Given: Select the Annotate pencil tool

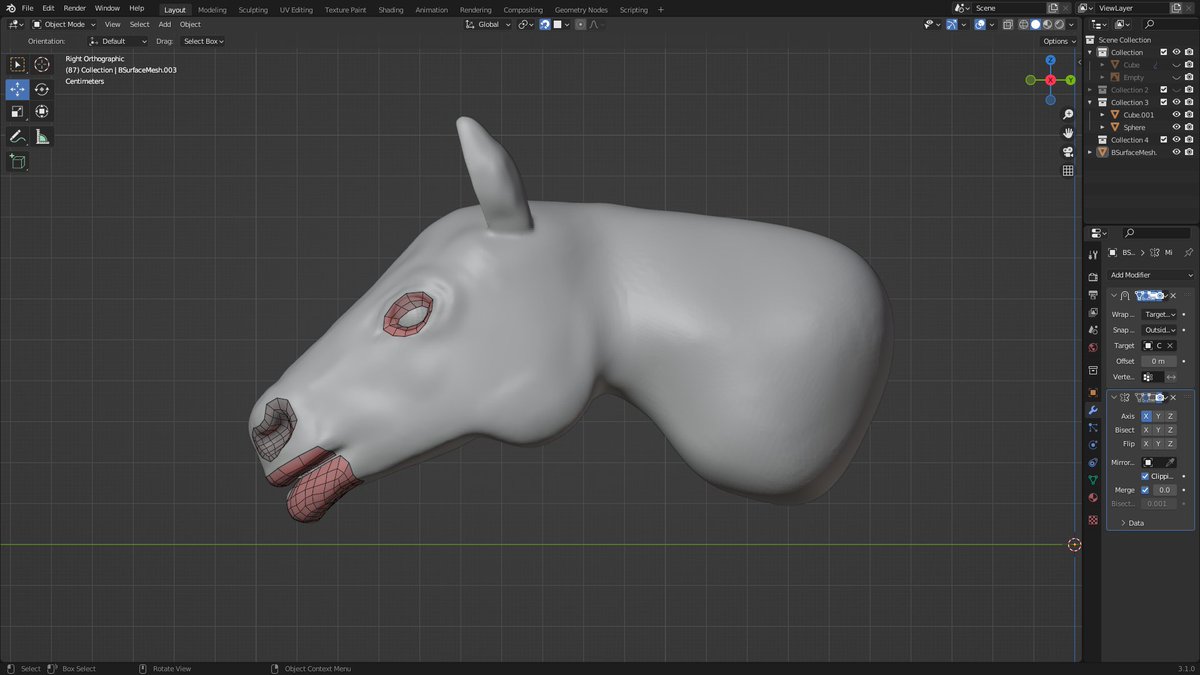Looking at the screenshot, I should coord(18,137).
